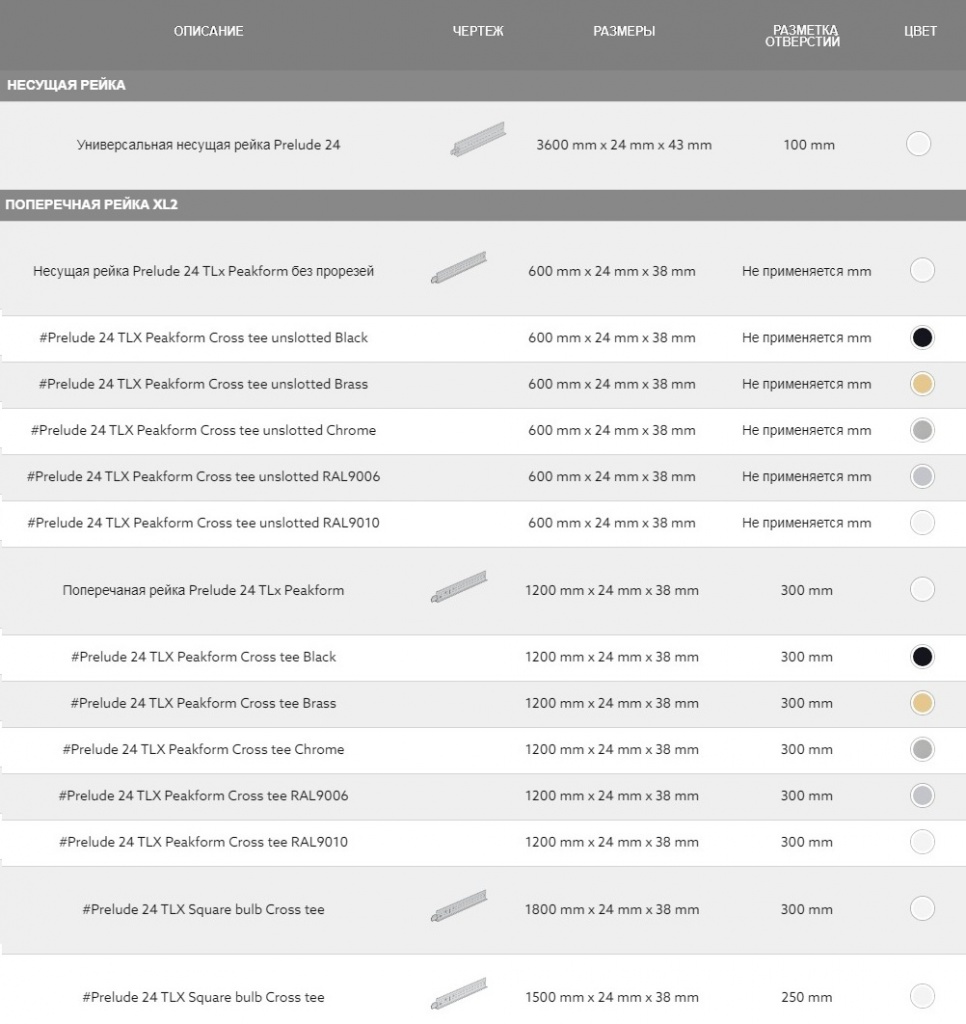Click the ЦВЕТ column header

click(920, 31)
